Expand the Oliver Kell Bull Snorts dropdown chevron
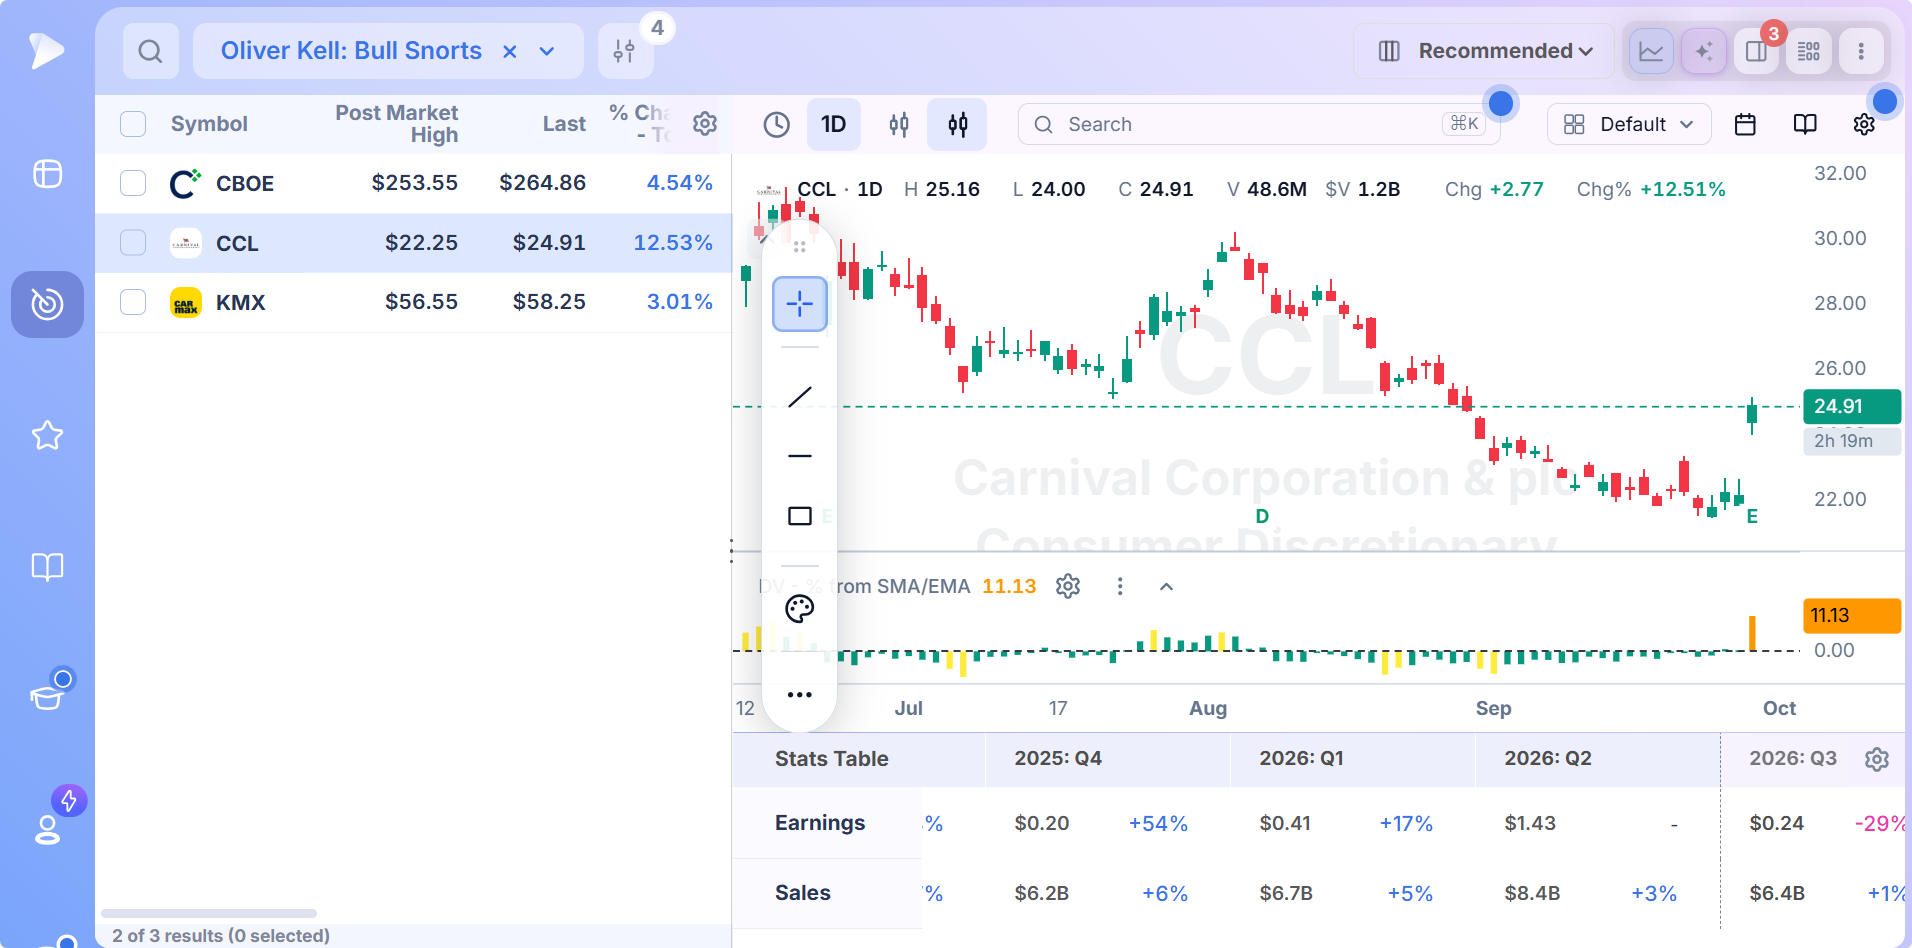Viewport: 1912px width, 948px height. (547, 51)
